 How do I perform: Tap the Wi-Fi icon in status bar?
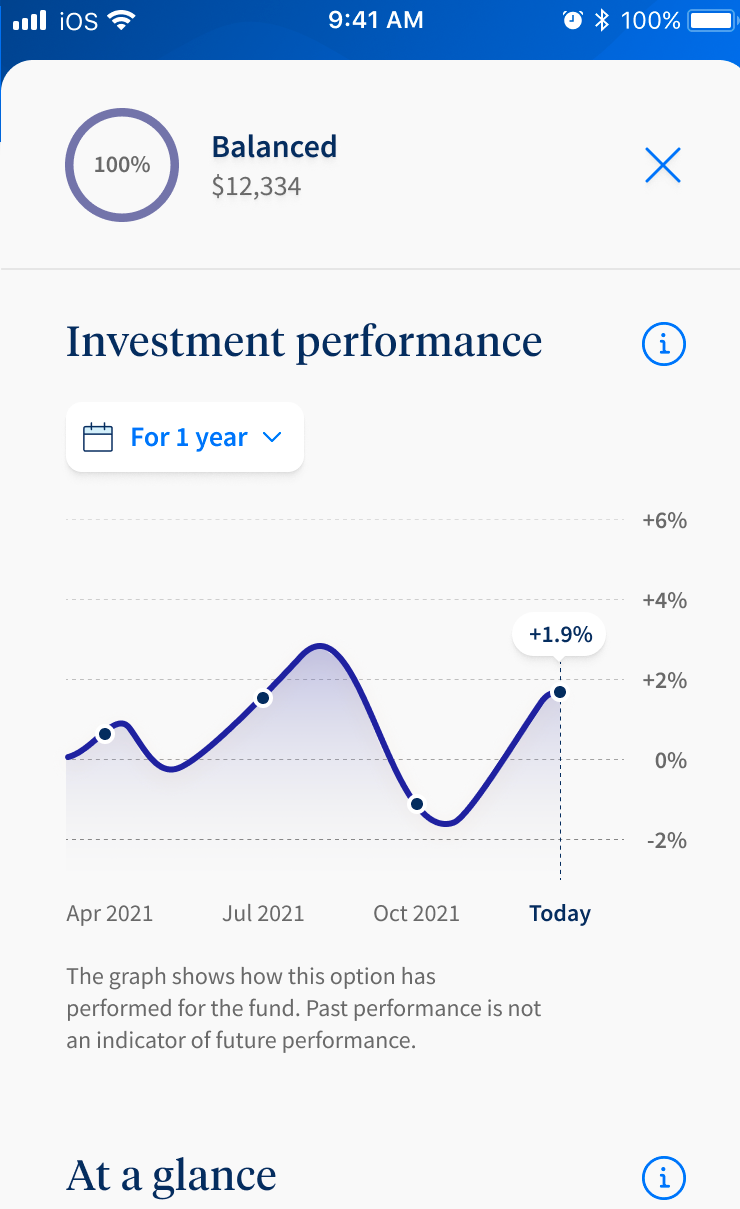pyautogui.click(x=122, y=20)
